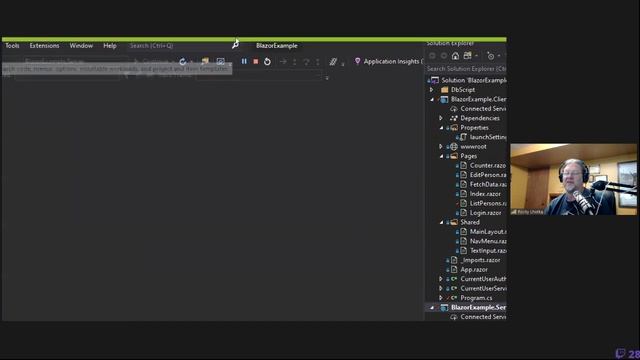Select Connected Services under BlazorExample.Client
This screenshot has height=360, width=640.
(x=483, y=109)
